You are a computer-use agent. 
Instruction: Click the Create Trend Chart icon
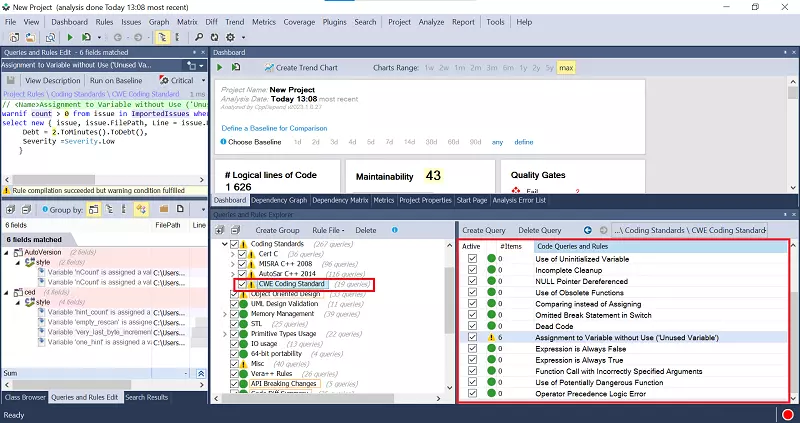coord(269,67)
